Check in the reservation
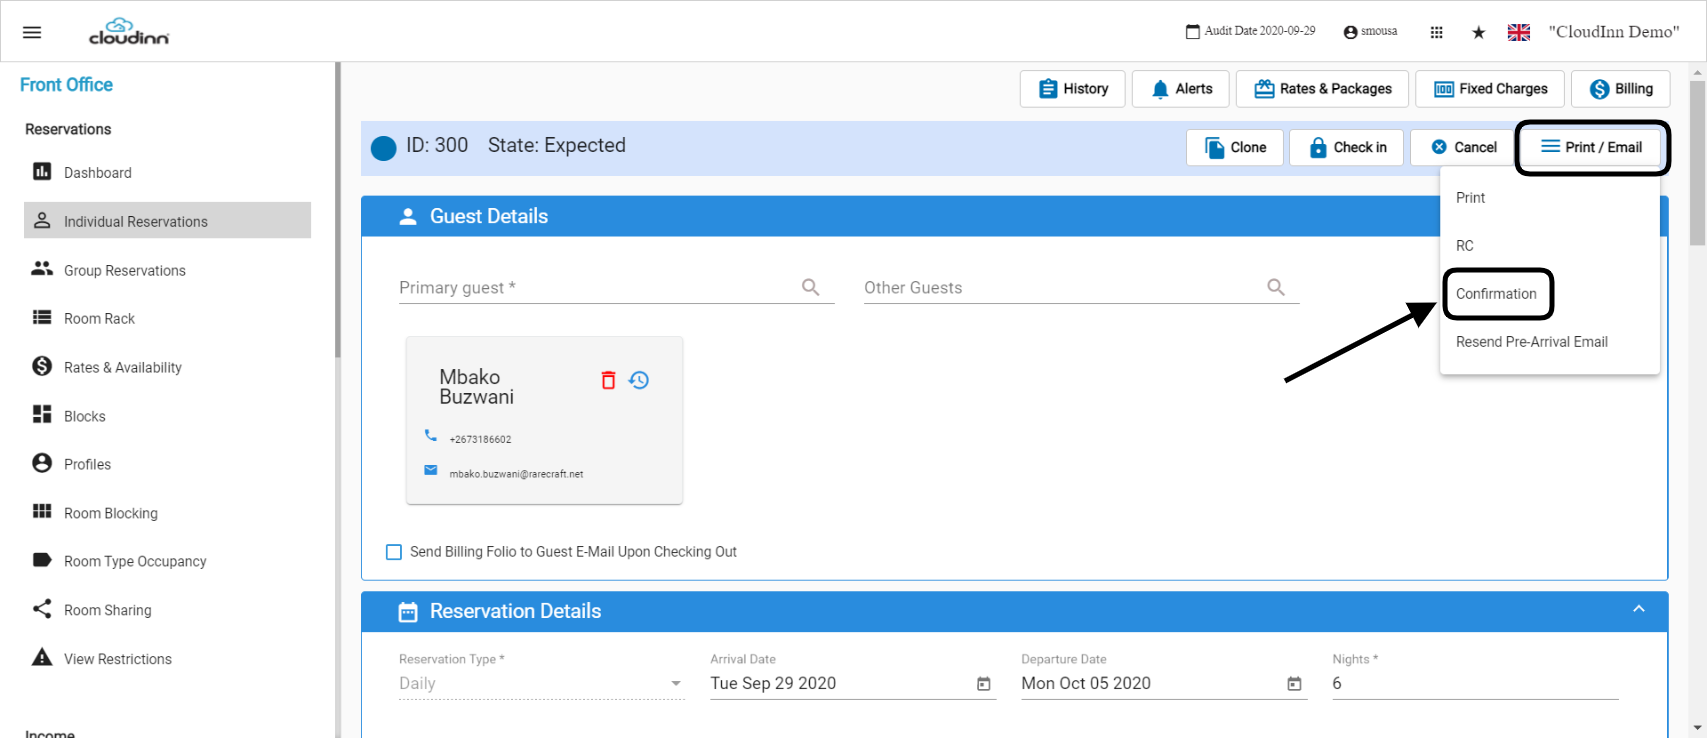 coord(1347,147)
